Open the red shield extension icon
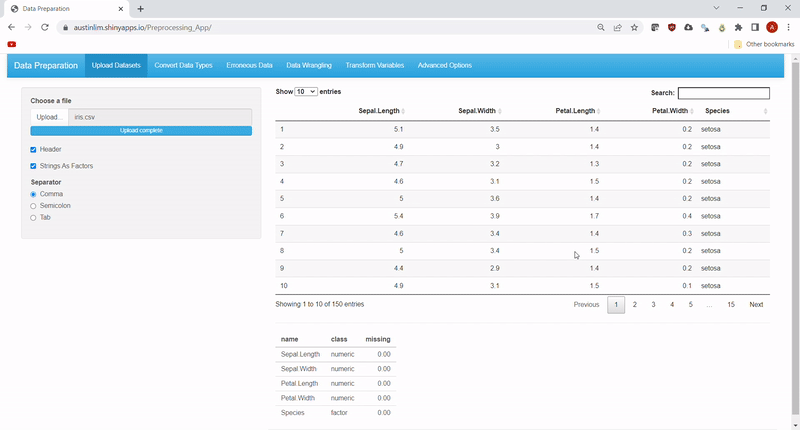 coord(671,28)
